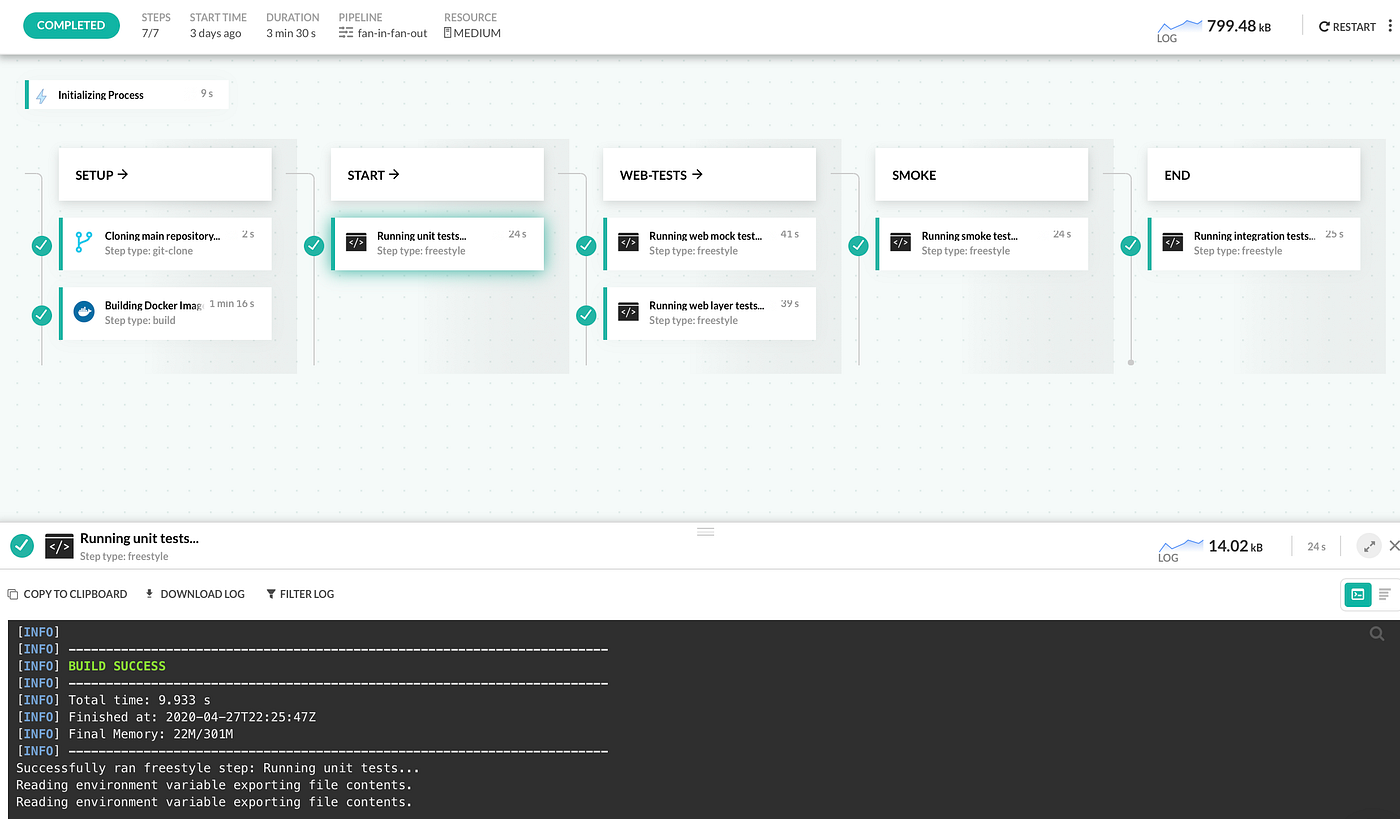Viewport: 1400px width, 819px height.
Task: Switch to the plain text log view
Action: click(1385, 594)
